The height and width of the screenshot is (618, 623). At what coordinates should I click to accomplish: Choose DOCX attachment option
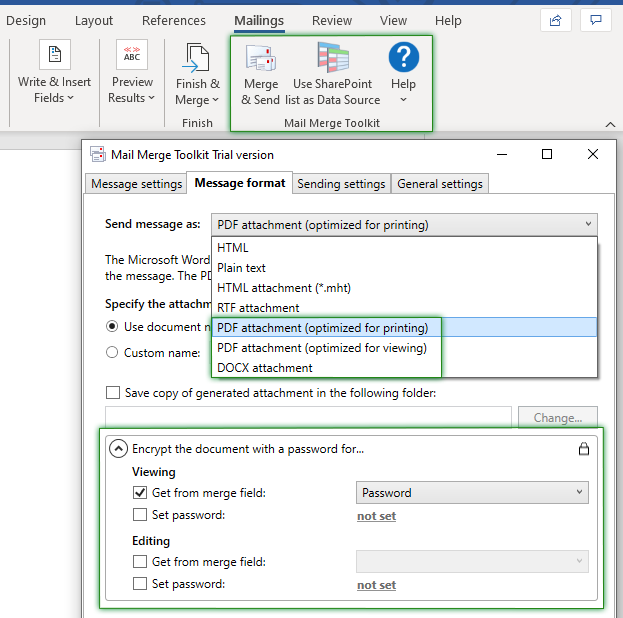pos(404,368)
